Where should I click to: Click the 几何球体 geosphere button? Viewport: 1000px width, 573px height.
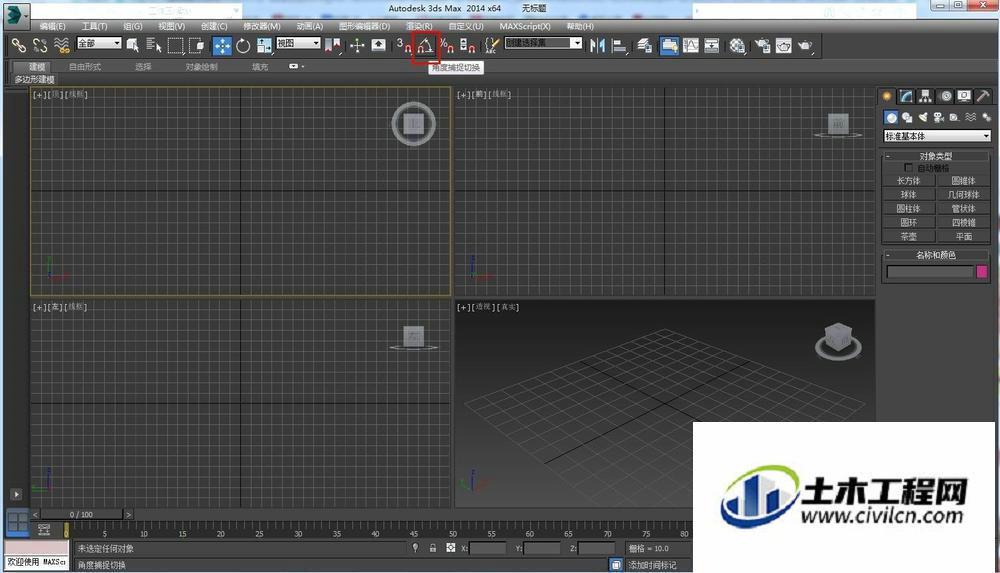coord(963,195)
